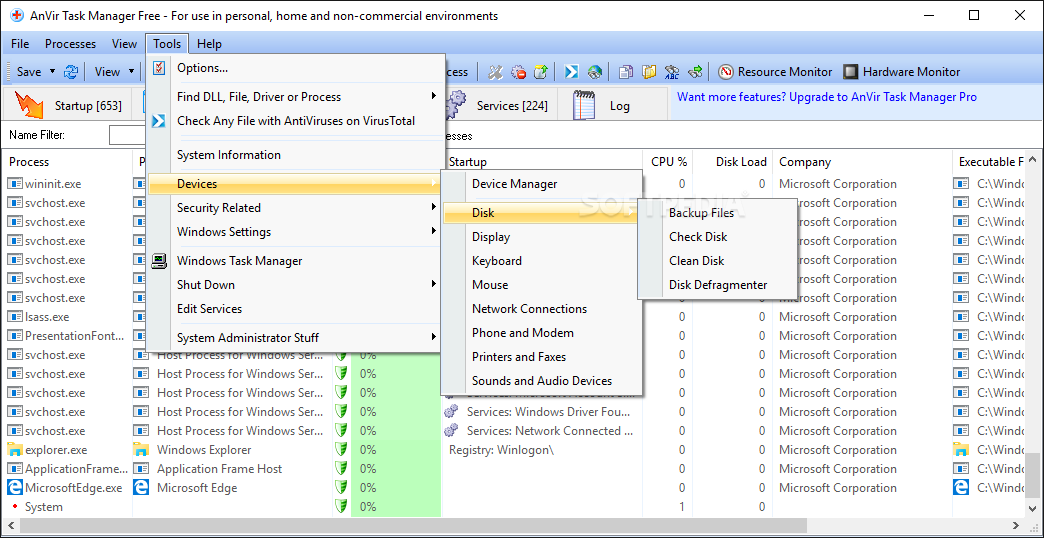
Task: Click the VirusTotal check toolbar icon
Action: pos(571,72)
